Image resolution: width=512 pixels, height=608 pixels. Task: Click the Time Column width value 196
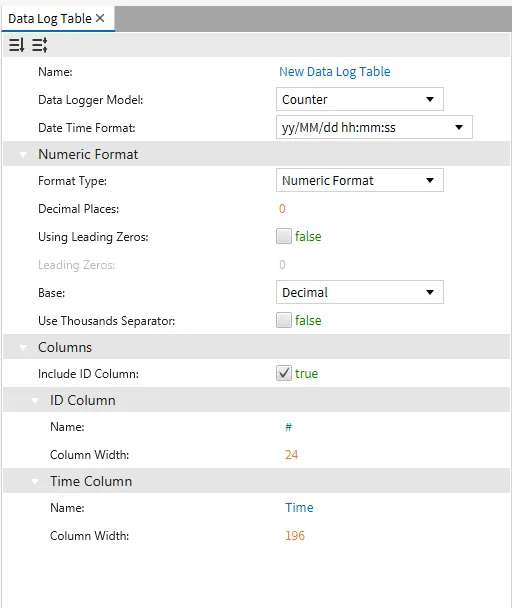click(x=295, y=535)
